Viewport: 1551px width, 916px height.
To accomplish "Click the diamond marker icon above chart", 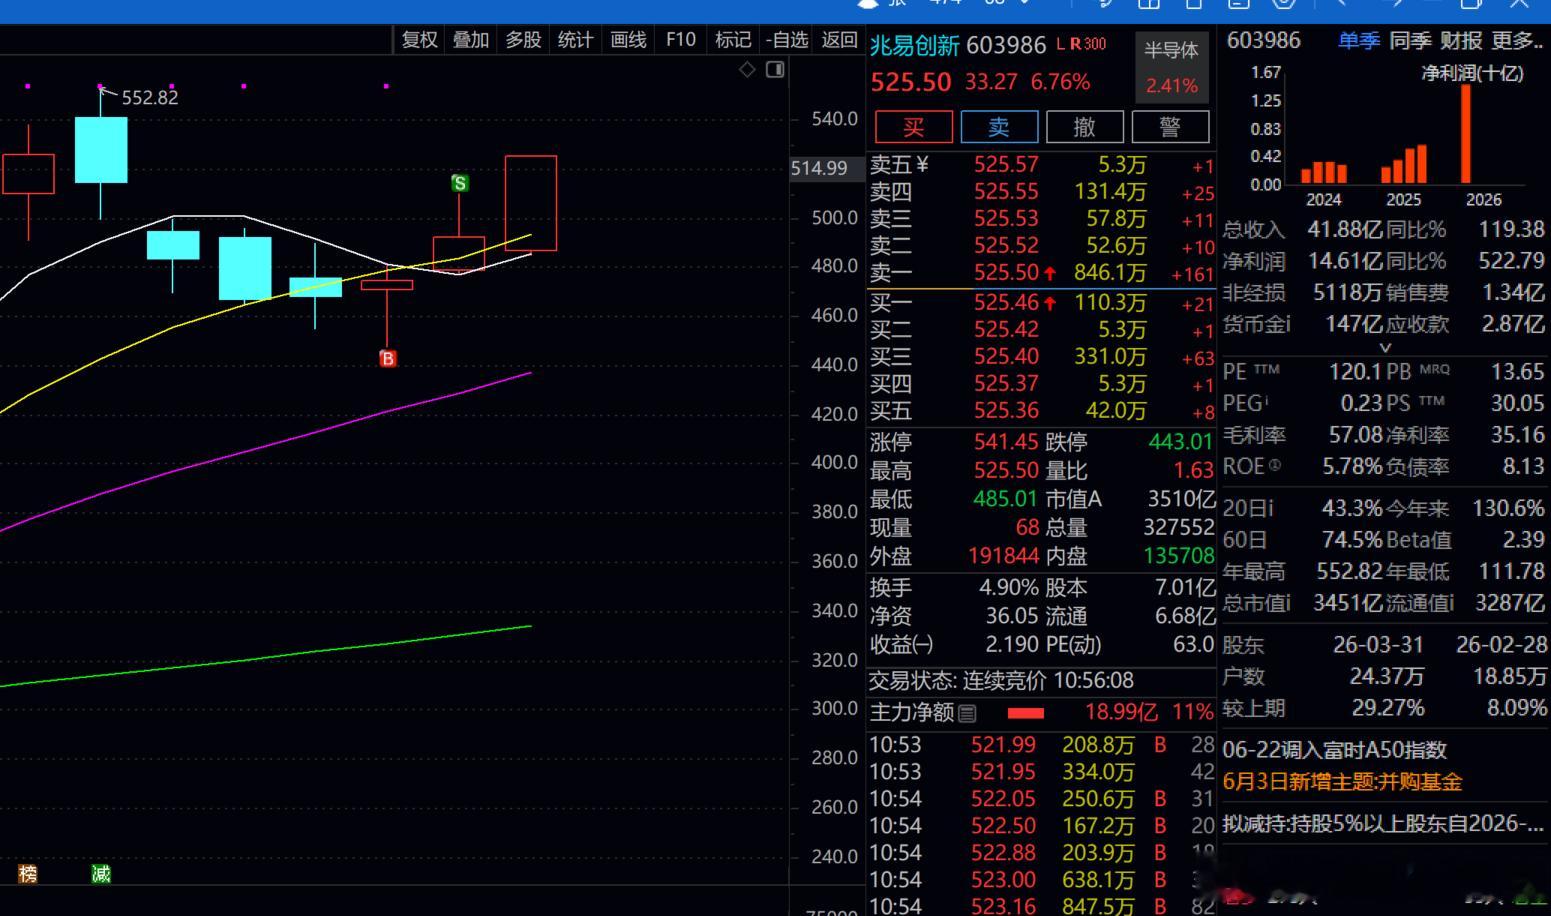I will (x=747, y=69).
